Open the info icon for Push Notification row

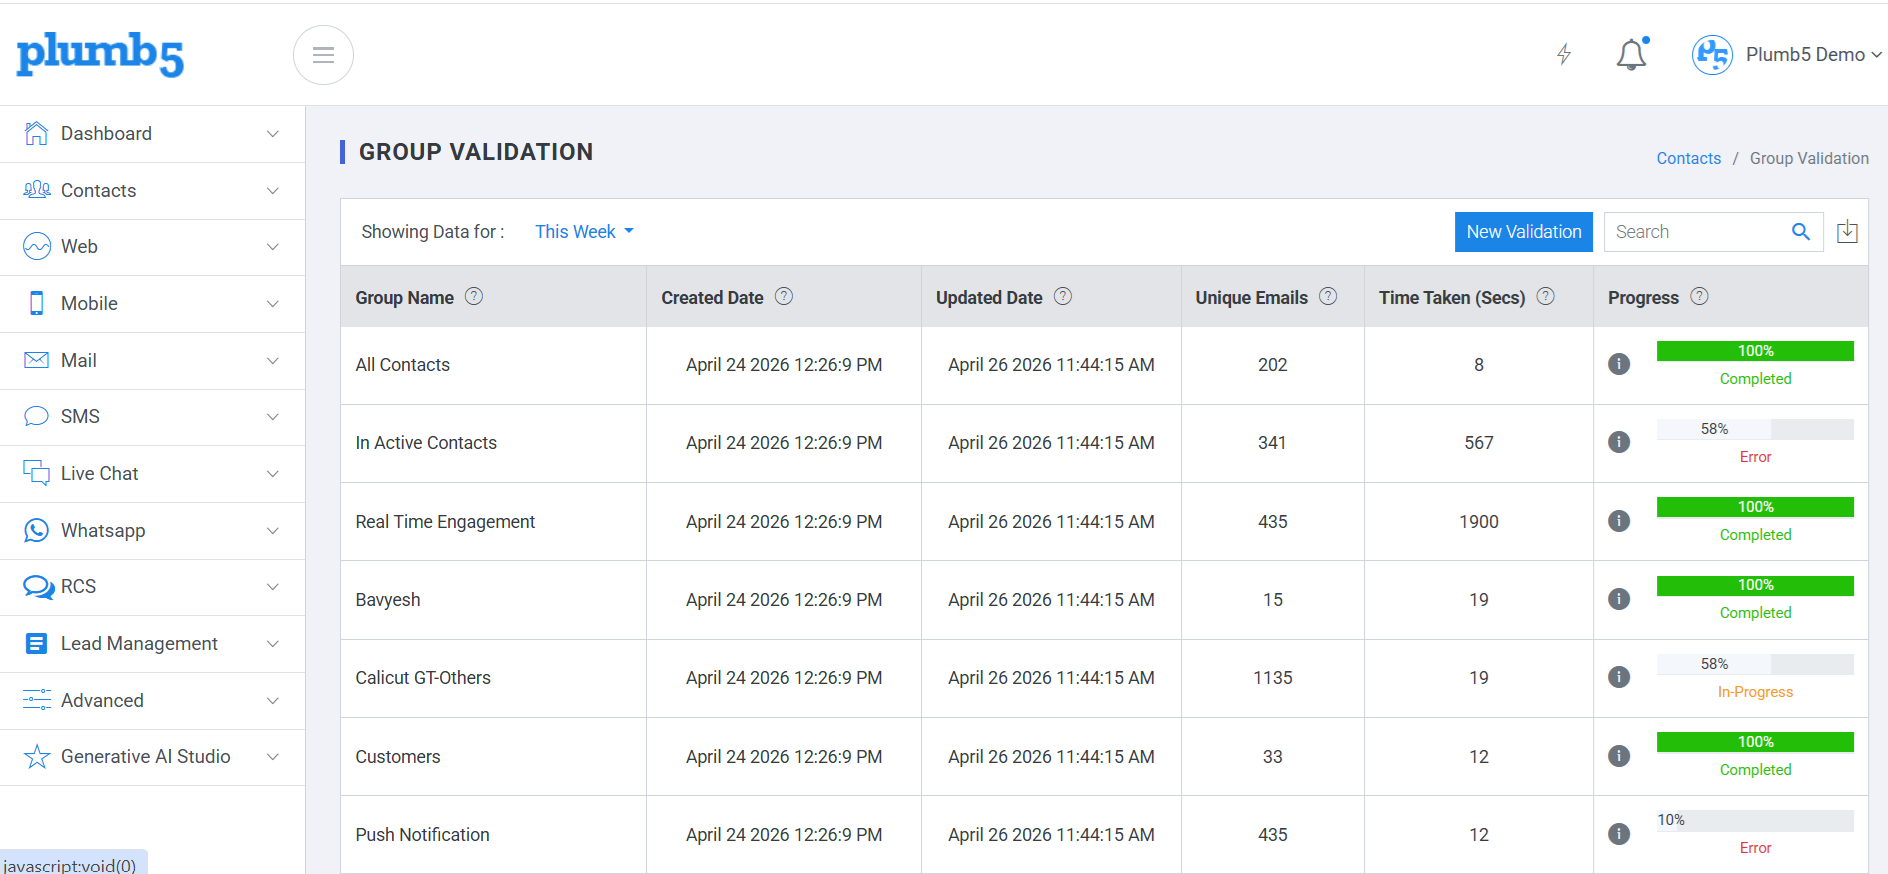pyautogui.click(x=1619, y=834)
